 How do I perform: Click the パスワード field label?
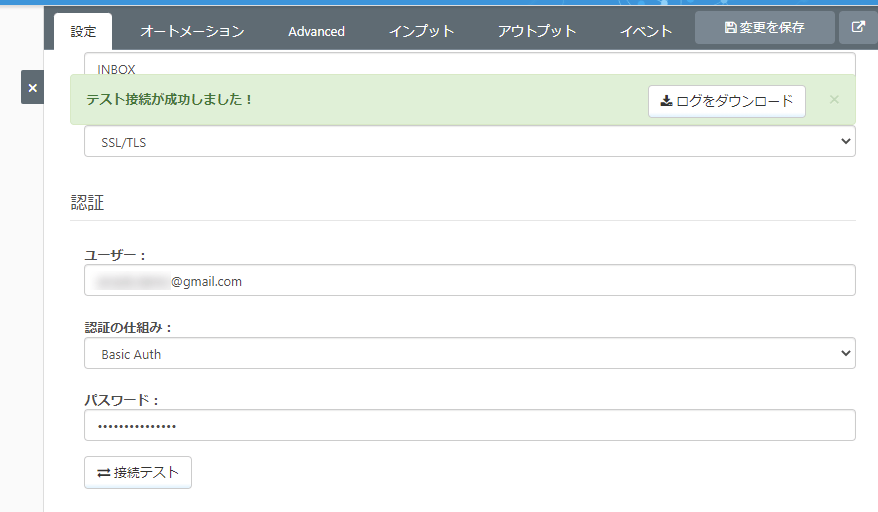click(x=122, y=400)
